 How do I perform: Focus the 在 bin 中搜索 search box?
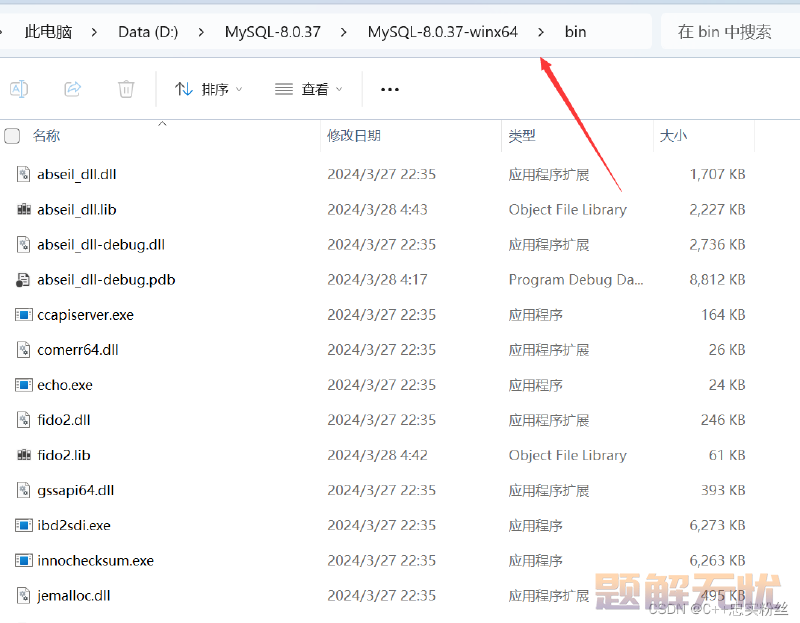[730, 32]
